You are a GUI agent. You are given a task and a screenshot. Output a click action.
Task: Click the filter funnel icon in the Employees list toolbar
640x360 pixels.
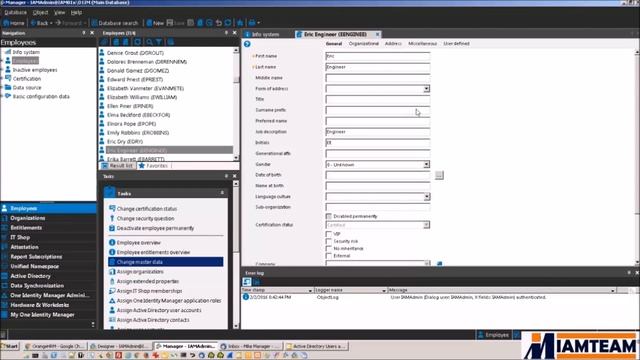(159, 42)
